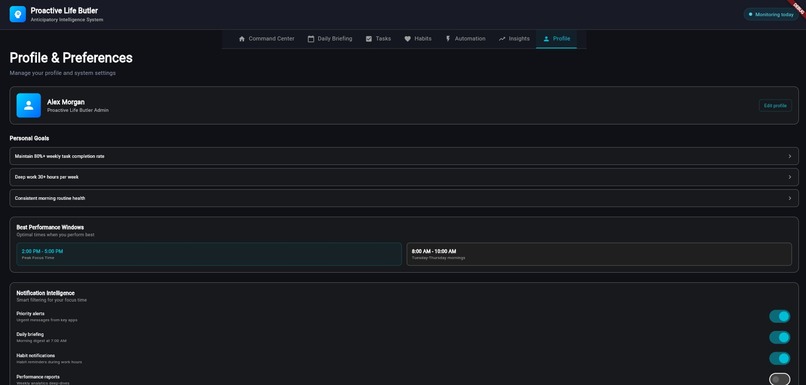The image size is (806, 385).
Task: Click the Proactive Life Butler Admin subtitle
Action: tap(78, 110)
